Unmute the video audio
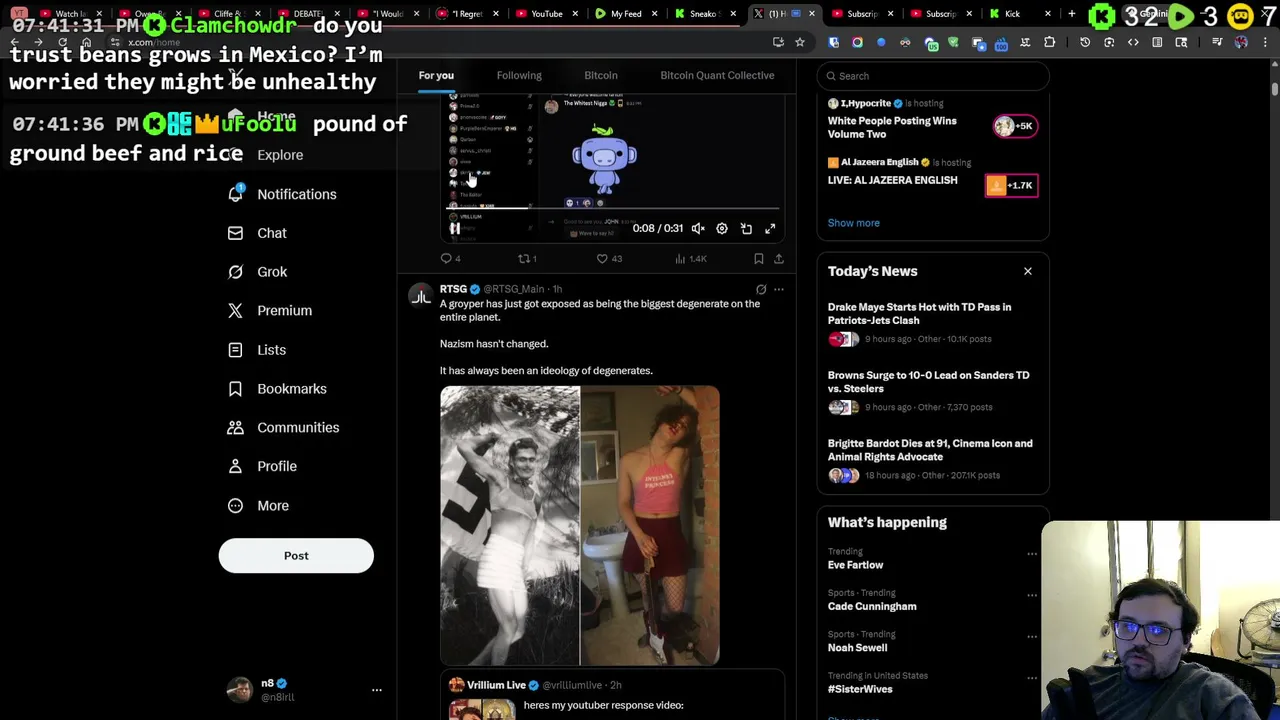 pos(698,229)
